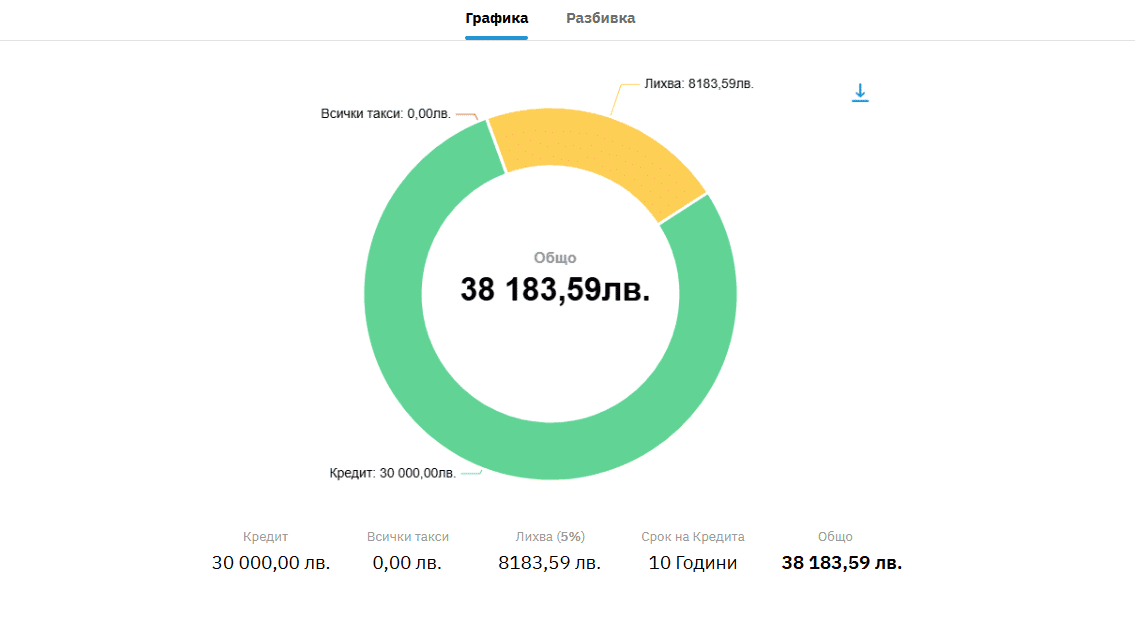Click the download chart icon
The height and width of the screenshot is (627, 1135).
coord(860,93)
